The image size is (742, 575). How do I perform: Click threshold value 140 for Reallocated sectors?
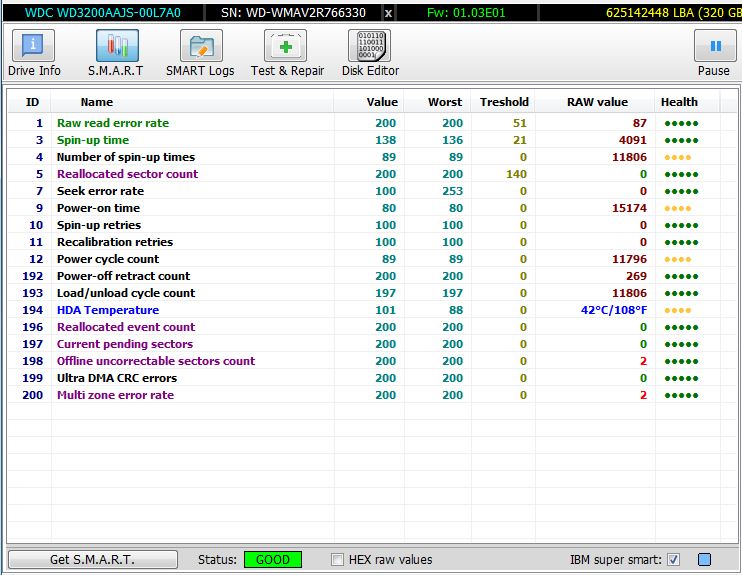click(516, 174)
